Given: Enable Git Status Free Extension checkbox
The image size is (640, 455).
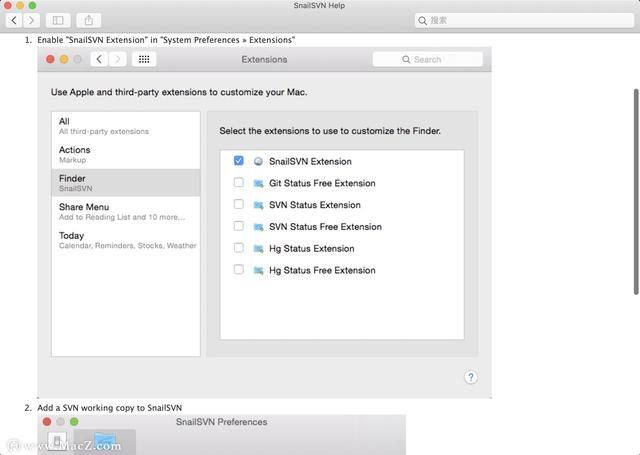Looking at the screenshot, I should (x=239, y=182).
